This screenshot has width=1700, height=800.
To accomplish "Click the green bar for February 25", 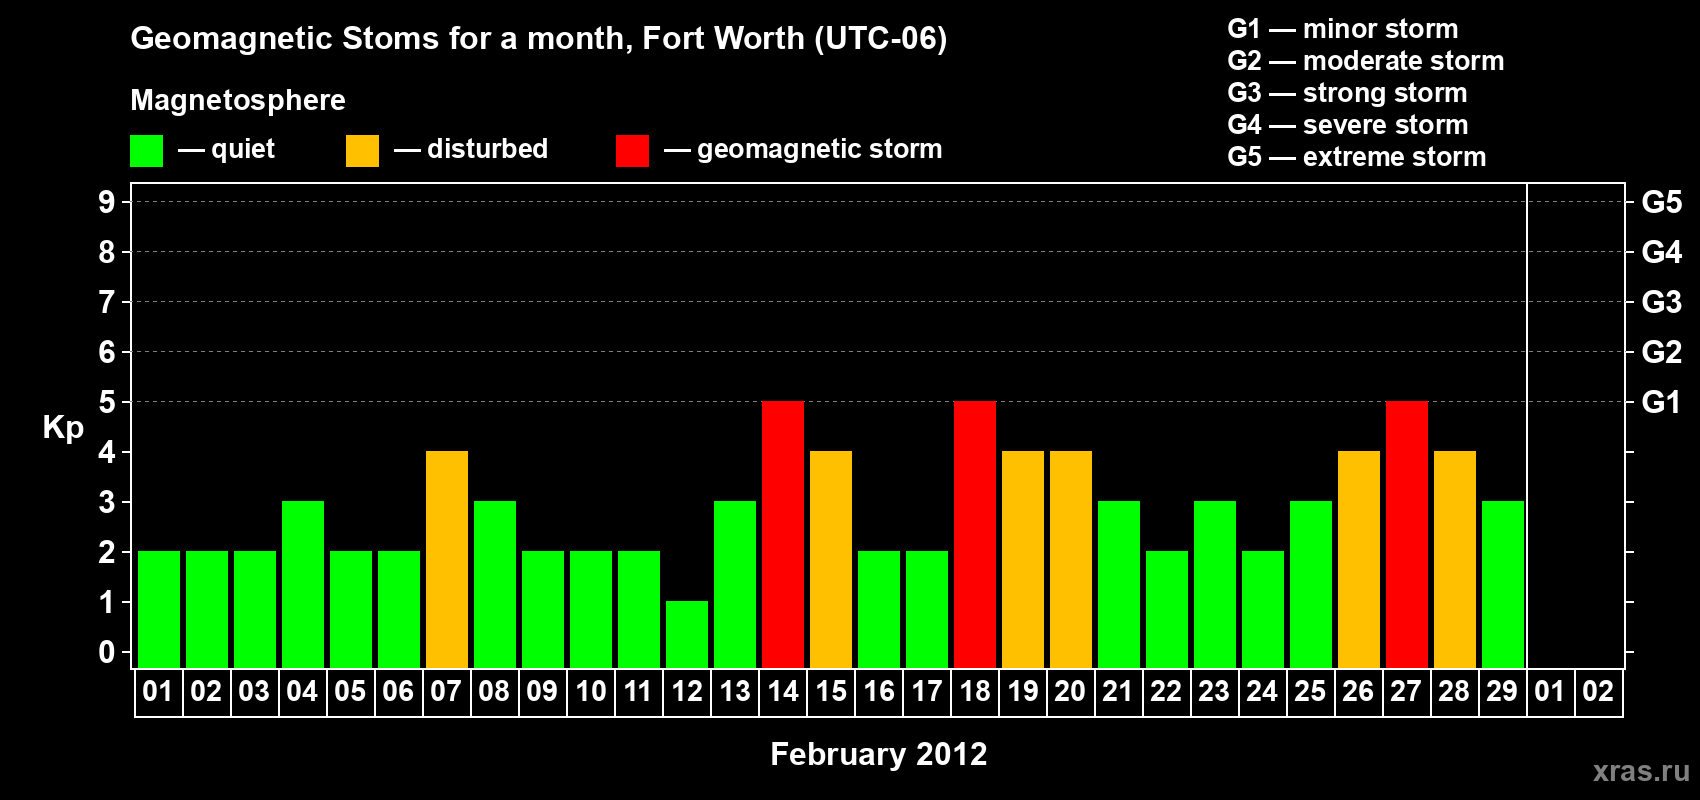I will [1311, 584].
